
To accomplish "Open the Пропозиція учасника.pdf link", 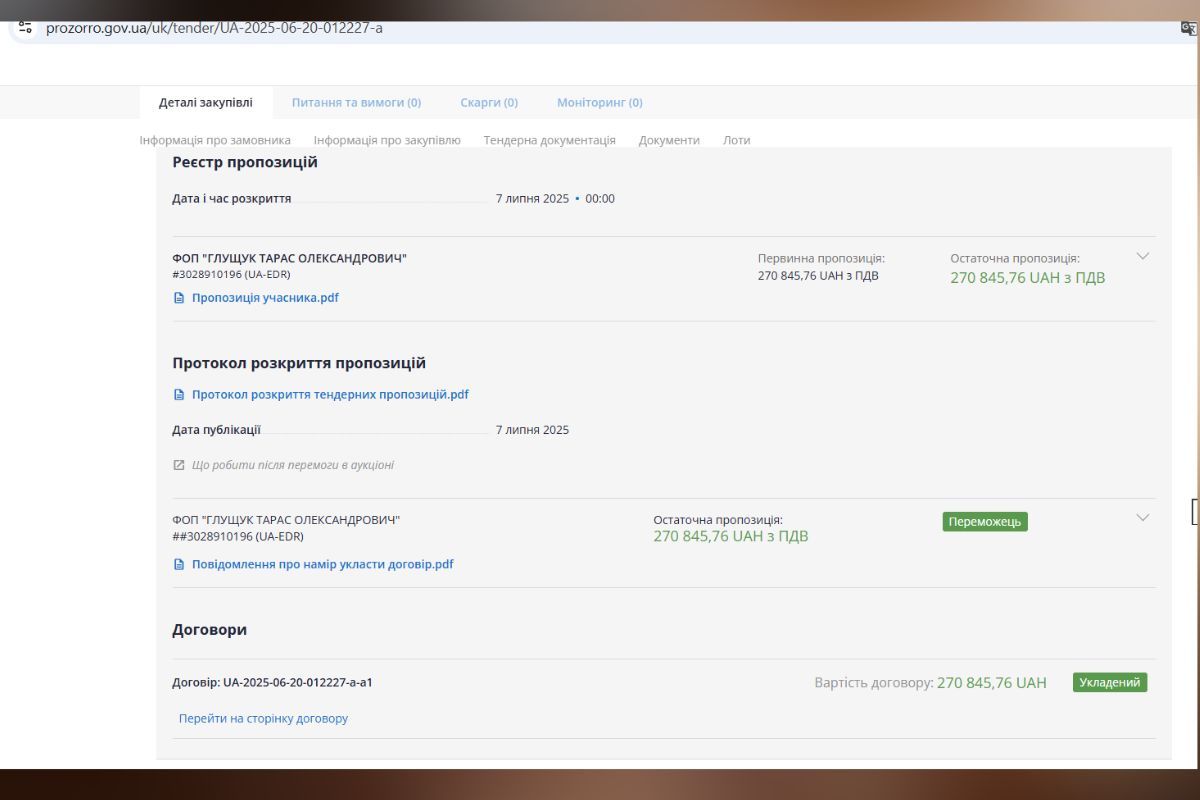I will pyautogui.click(x=265, y=298).
